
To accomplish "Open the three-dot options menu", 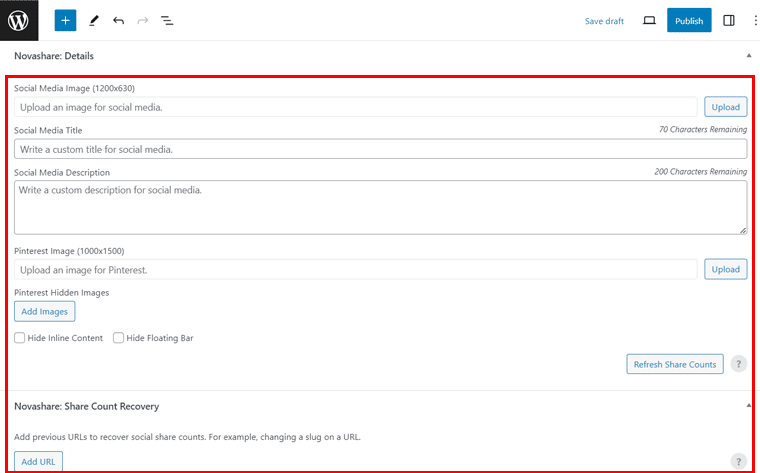I will [x=755, y=20].
